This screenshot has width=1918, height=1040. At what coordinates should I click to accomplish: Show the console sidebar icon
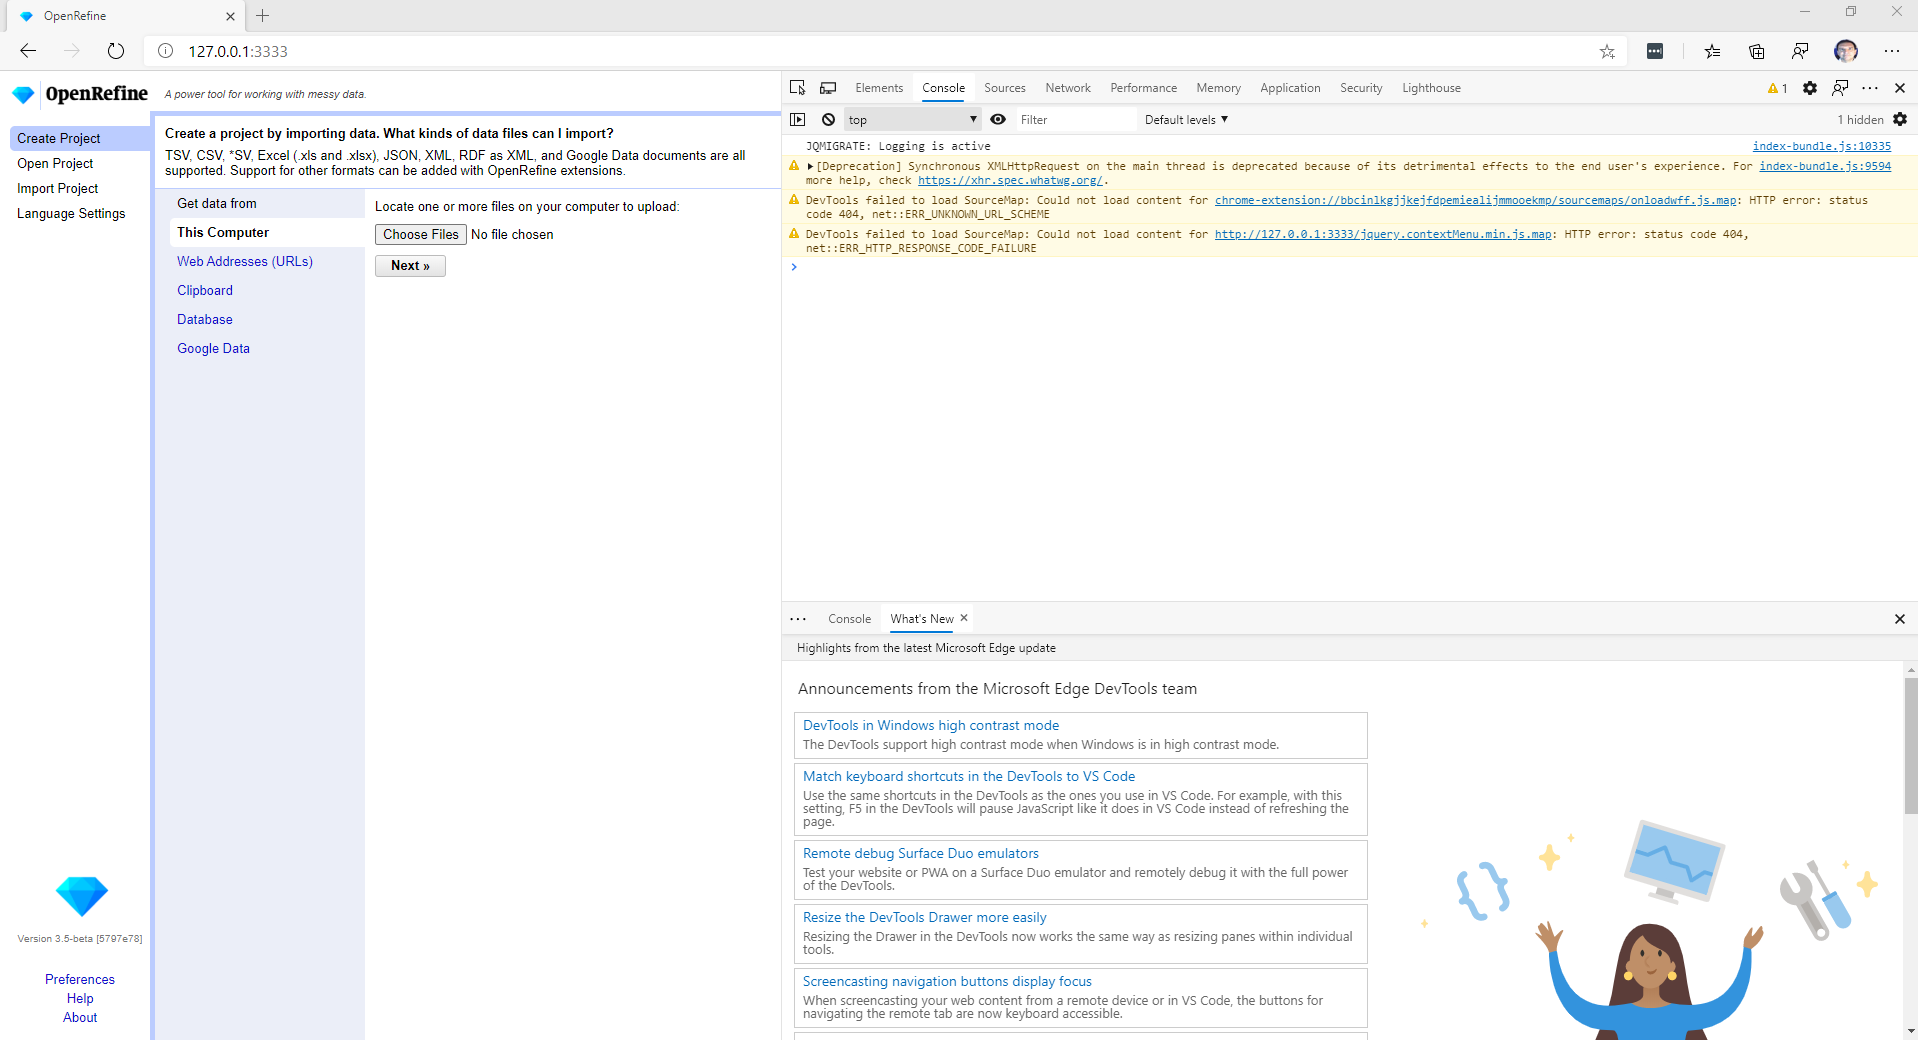point(797,119)
